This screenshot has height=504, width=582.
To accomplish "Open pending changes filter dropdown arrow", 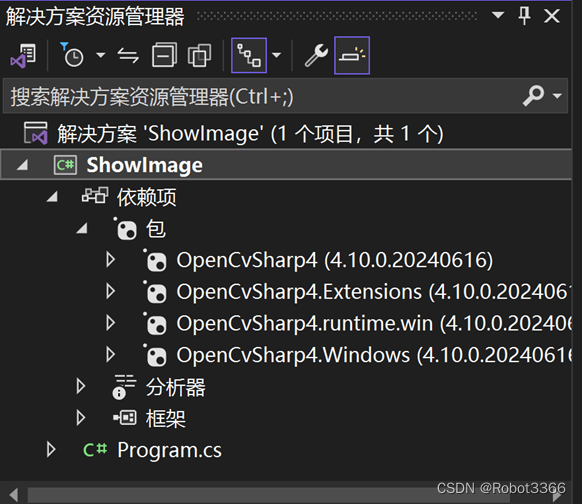I will (101, 55).
